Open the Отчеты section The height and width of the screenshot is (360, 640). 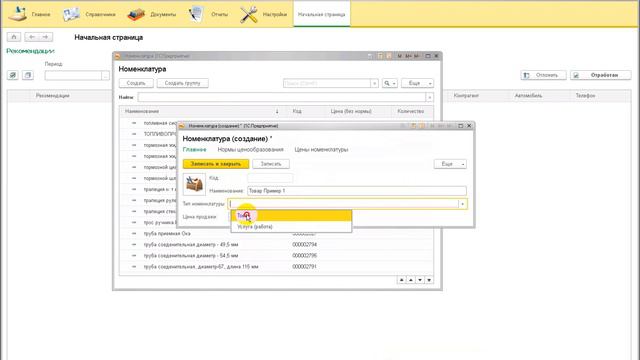208,14
